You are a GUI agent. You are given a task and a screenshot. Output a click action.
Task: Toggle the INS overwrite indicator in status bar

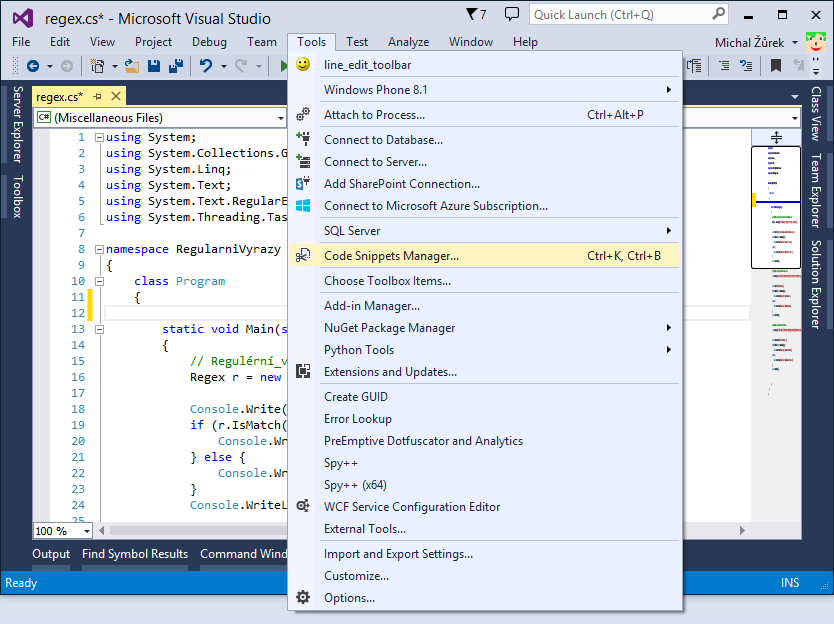(790, 582)
